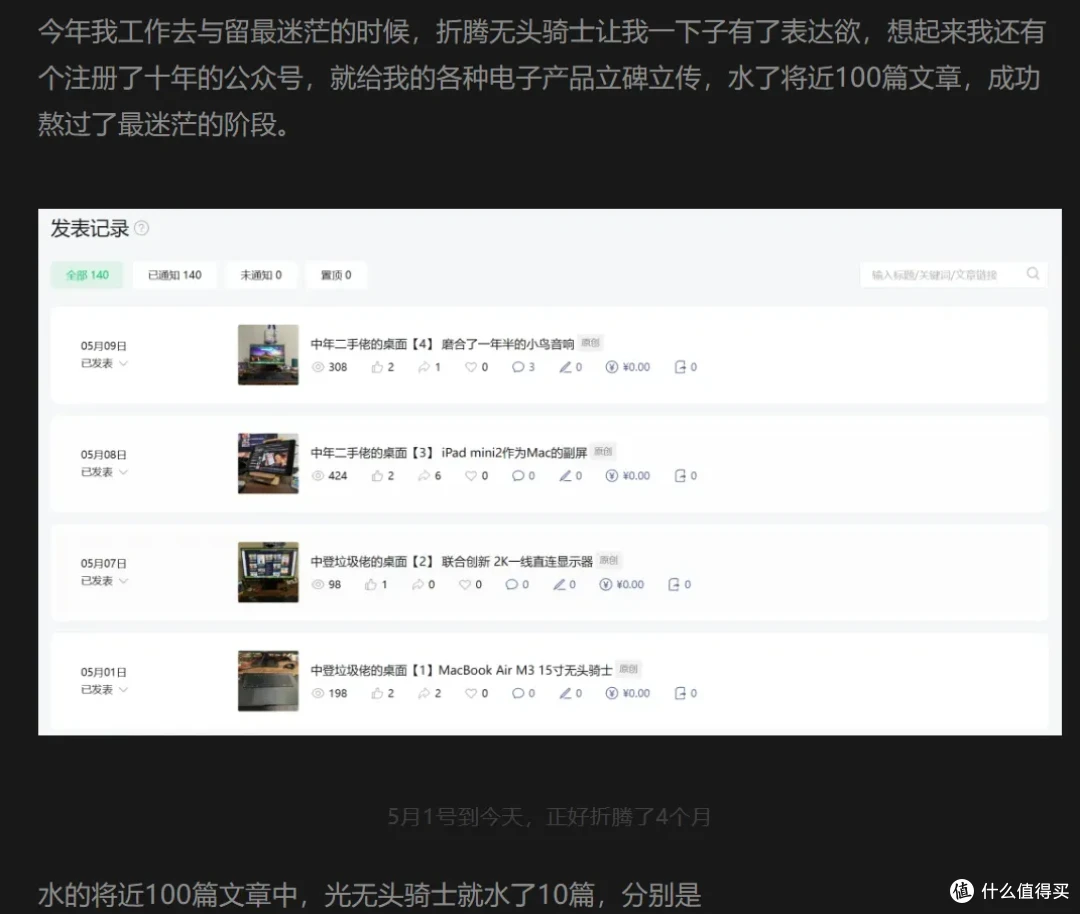Viewport: 1080px width, 914px height.
Task: Select the 全部 140 tab
Action: tap(87, 275)
